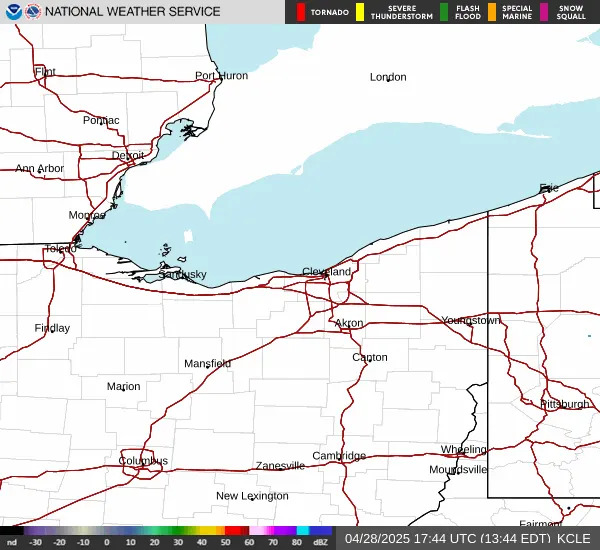
Task: Click the Marion city label
Action: (123, 386)
